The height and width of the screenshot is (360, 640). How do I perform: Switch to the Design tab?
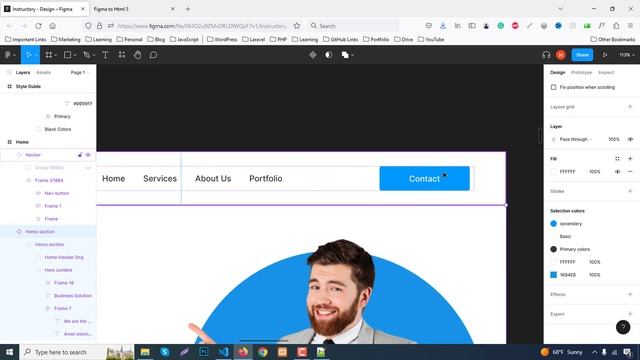point(558,72)
